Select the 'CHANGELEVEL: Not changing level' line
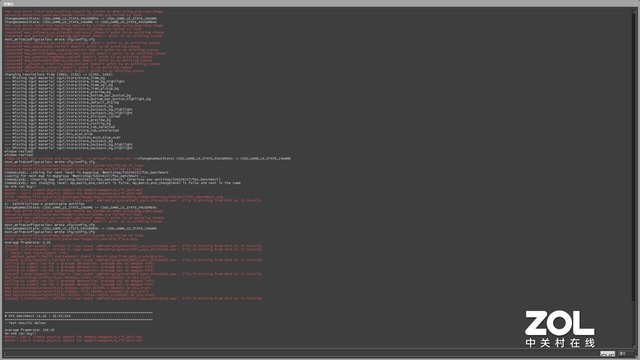Image resolution: width=640 pixels, height=360 pixels. pos(122,183)
